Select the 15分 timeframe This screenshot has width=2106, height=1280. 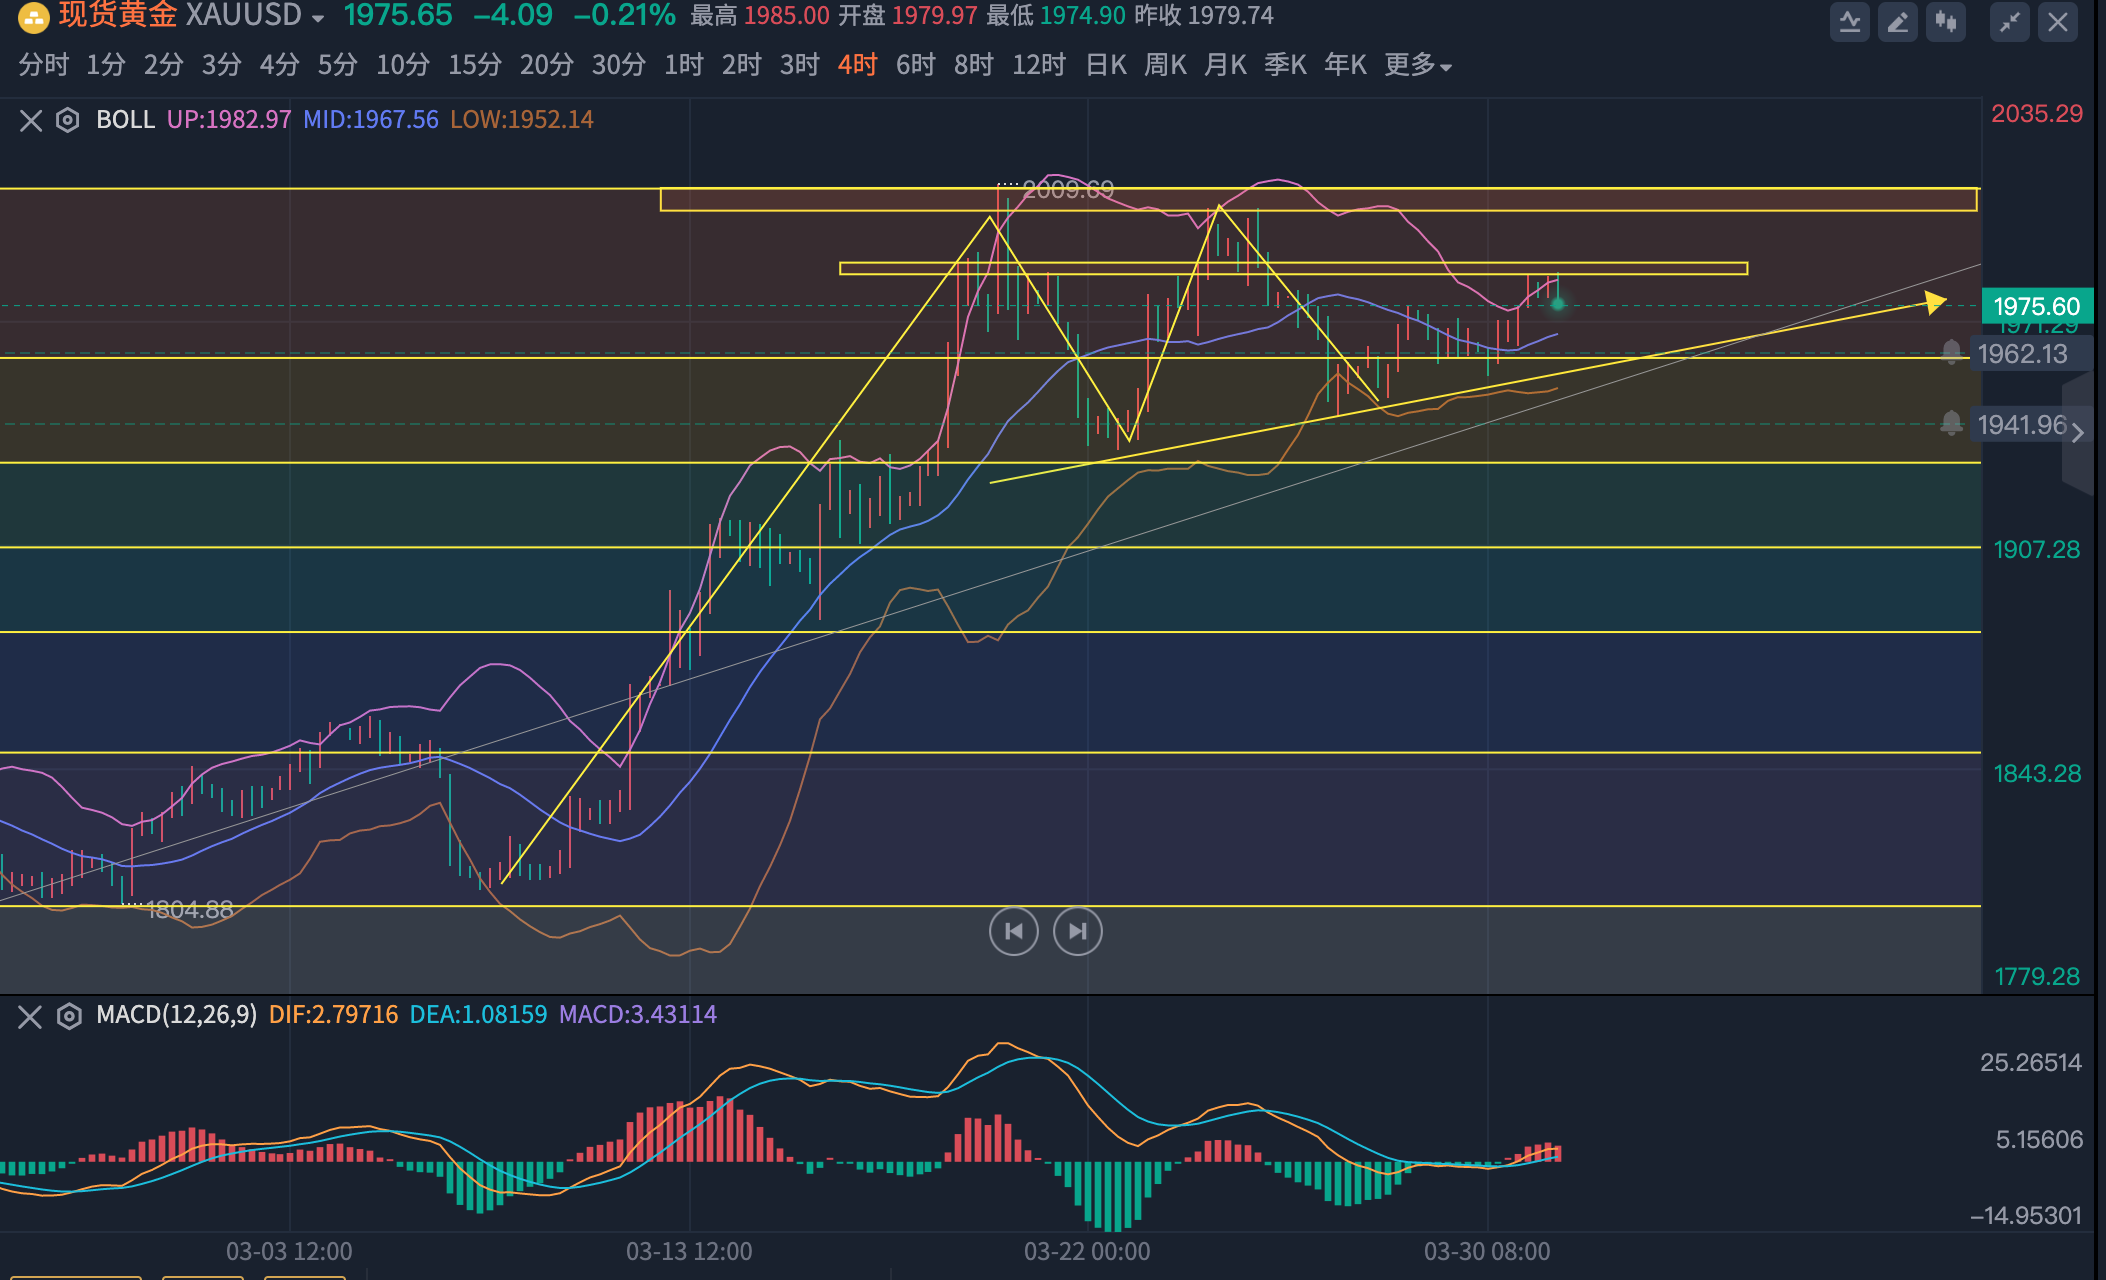474,66
